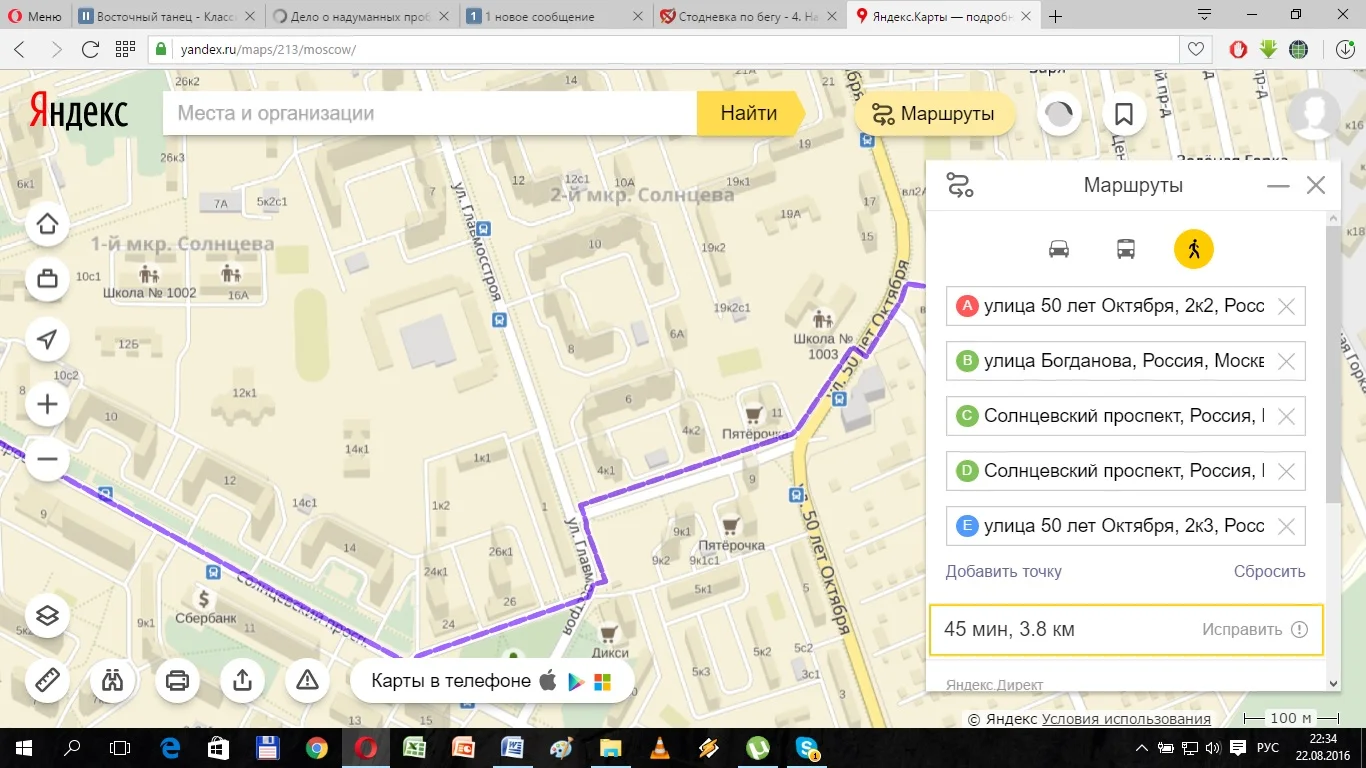Open the Home location shortcut
Image resolution: width=1366 pixels, height=768 pixels.
[47, 224]
